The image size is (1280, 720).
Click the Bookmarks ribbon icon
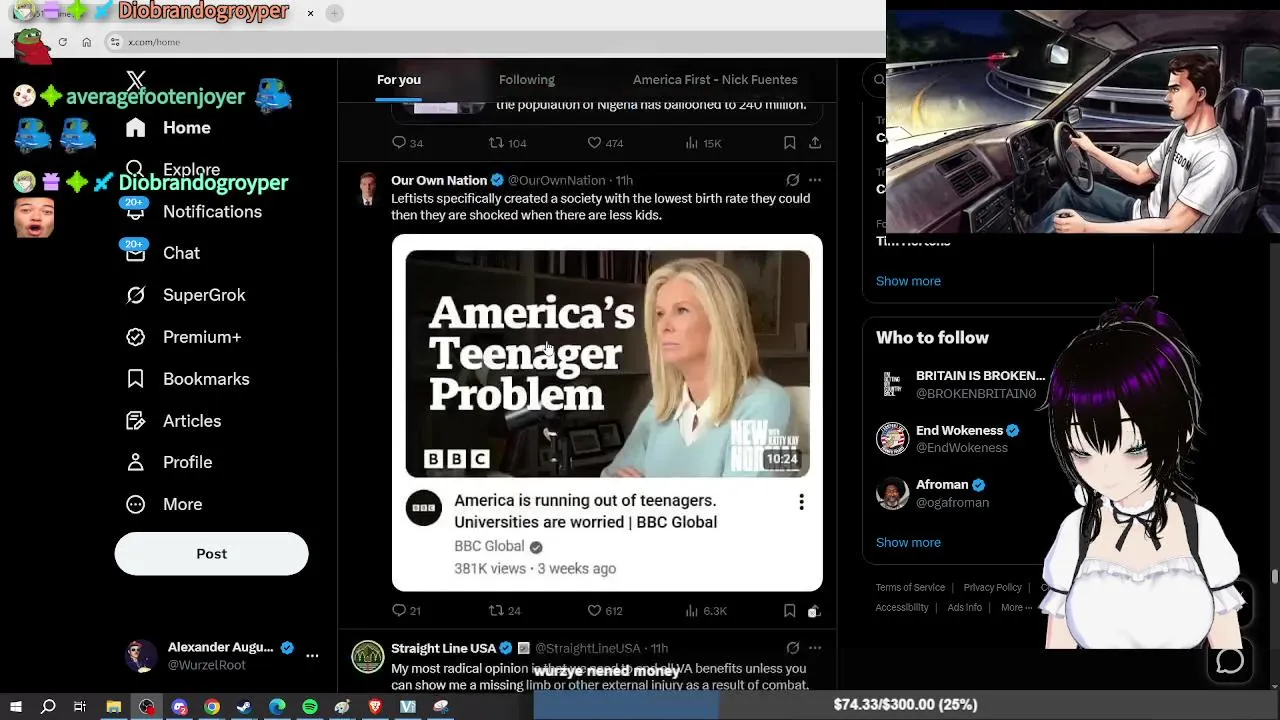pos(136,379)
